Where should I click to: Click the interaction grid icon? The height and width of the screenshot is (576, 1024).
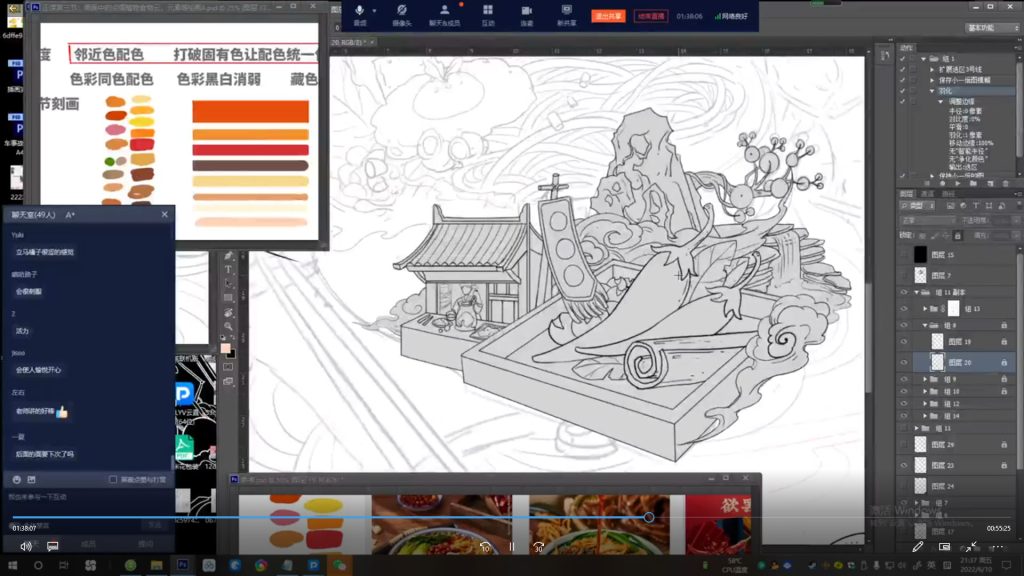pyautogui.click(x=487, y=9)
